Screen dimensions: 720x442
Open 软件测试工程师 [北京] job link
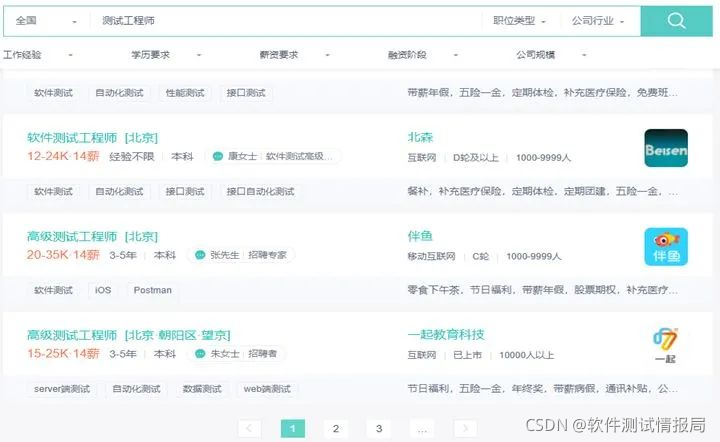(92, 138)
